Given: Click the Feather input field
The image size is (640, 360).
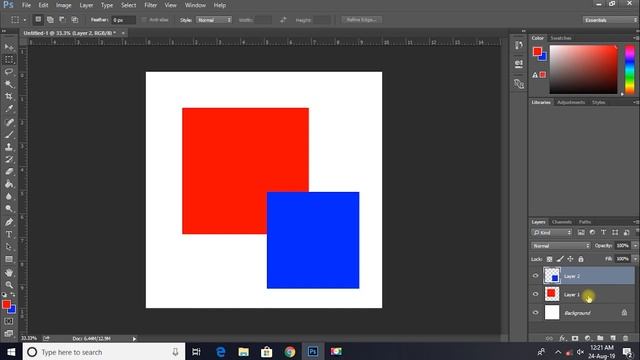Looking at the screenshot, I should [123, 20].
